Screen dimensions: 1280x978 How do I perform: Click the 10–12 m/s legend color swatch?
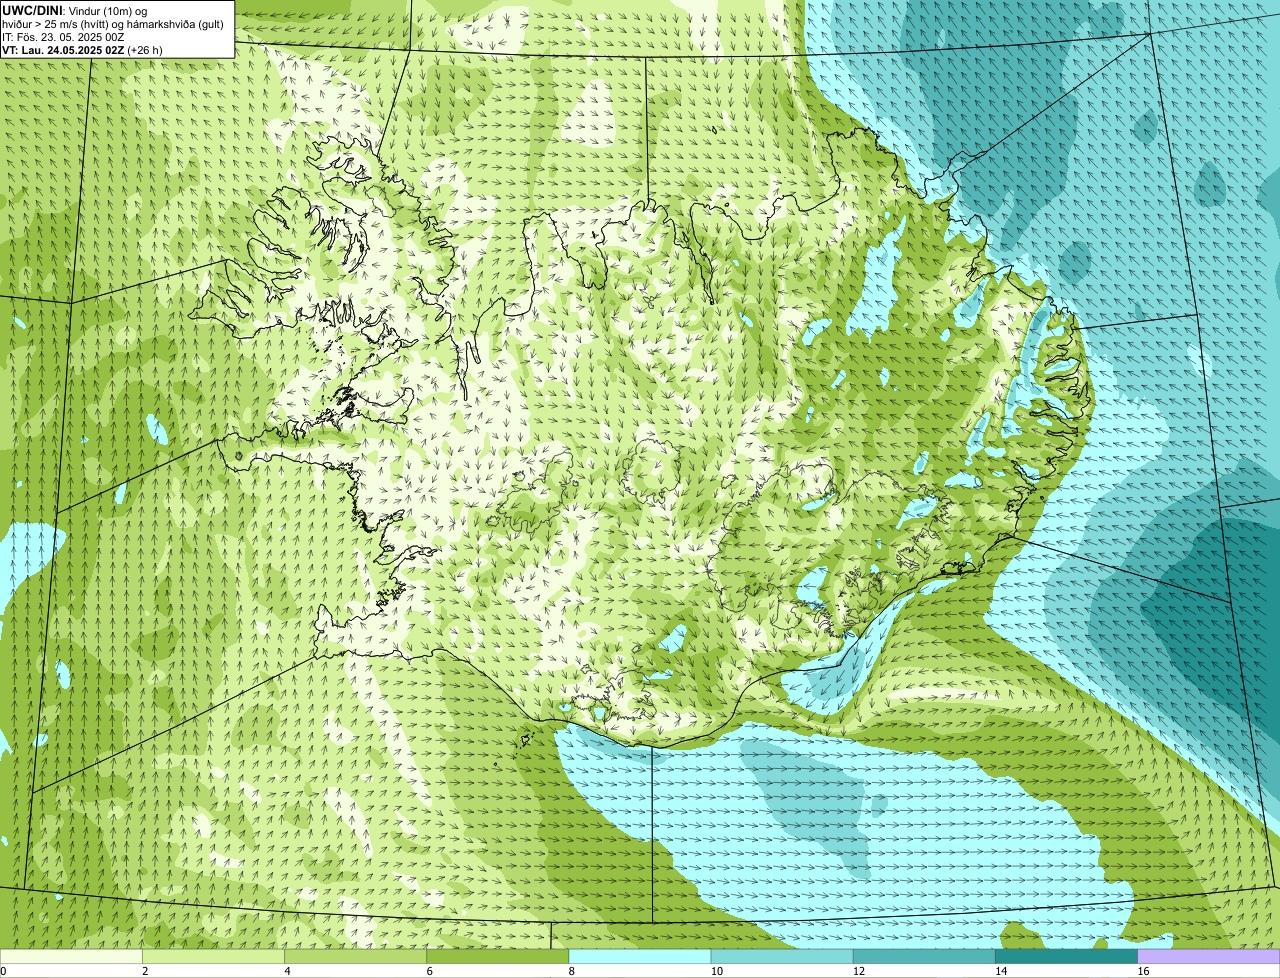(782, 956)
